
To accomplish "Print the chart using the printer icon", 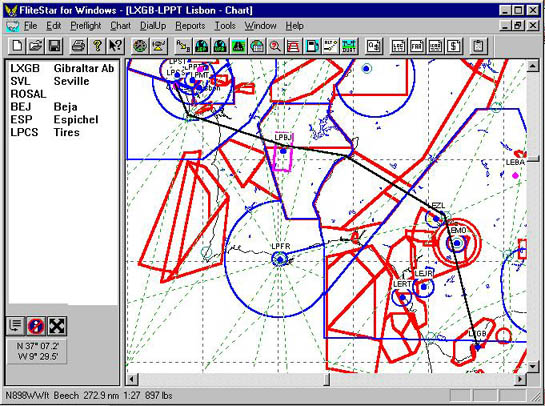I will point(78,46).
